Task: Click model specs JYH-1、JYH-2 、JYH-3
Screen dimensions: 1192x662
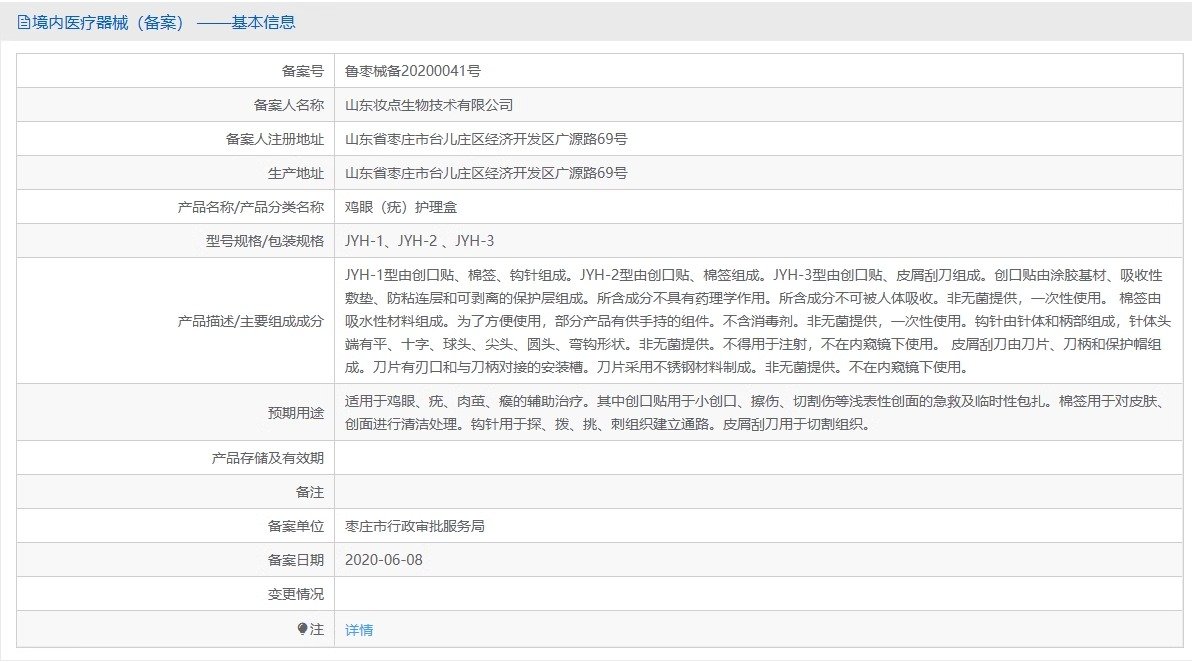Action: pyautogui.click(x=420, y=242)
